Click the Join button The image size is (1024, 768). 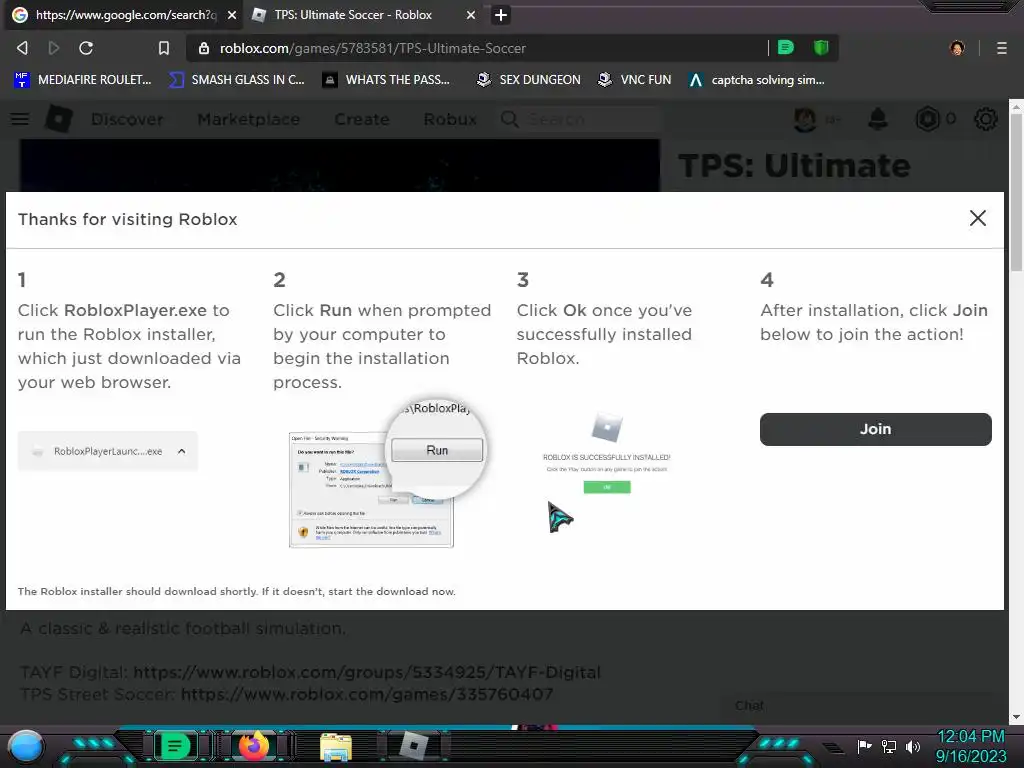click(876, 429)
